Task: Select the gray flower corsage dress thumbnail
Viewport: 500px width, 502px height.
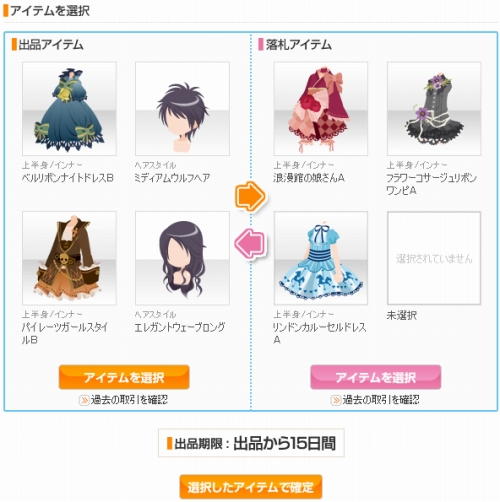Action: click(434, 109)
